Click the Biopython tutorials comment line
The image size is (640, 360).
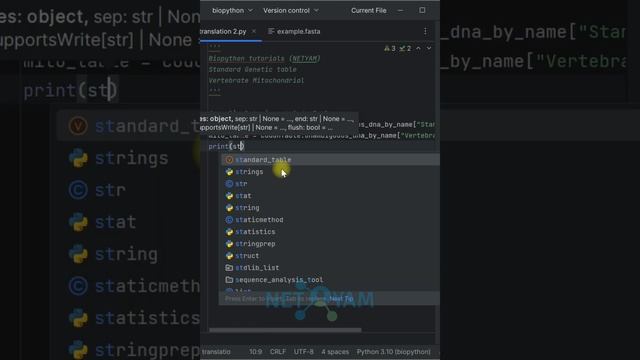click(x=264, y=59)
